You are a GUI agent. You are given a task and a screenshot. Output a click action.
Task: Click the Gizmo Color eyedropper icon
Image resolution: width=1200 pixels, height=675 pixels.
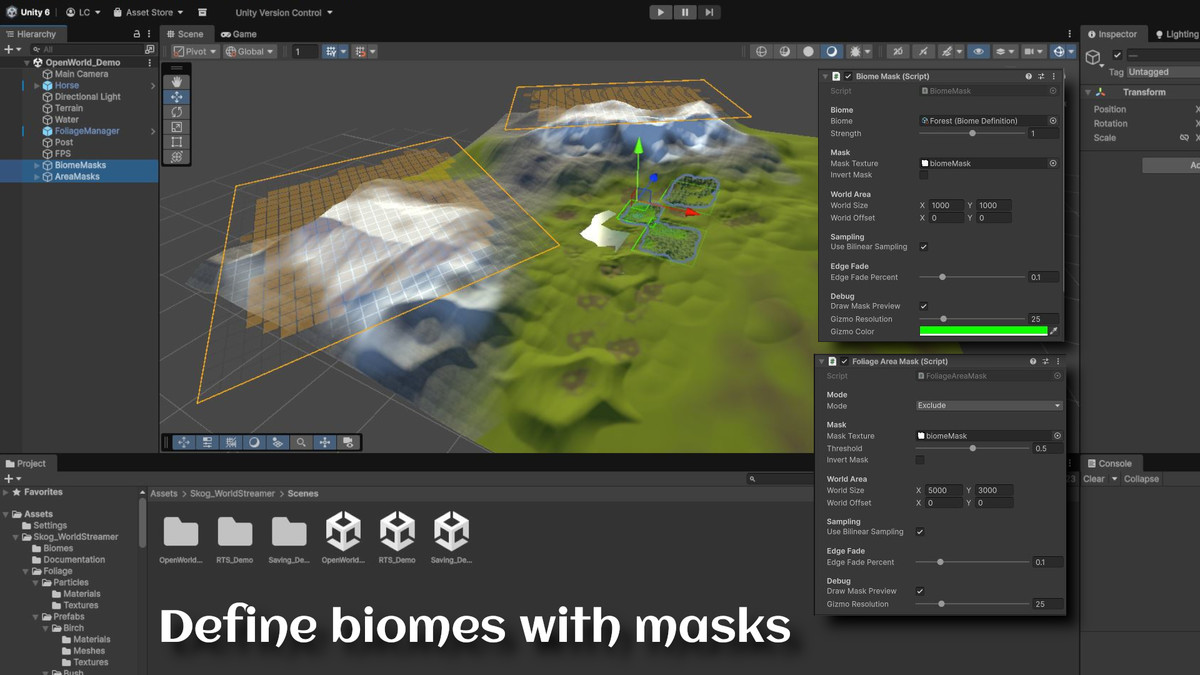[x=1053, y=331]
